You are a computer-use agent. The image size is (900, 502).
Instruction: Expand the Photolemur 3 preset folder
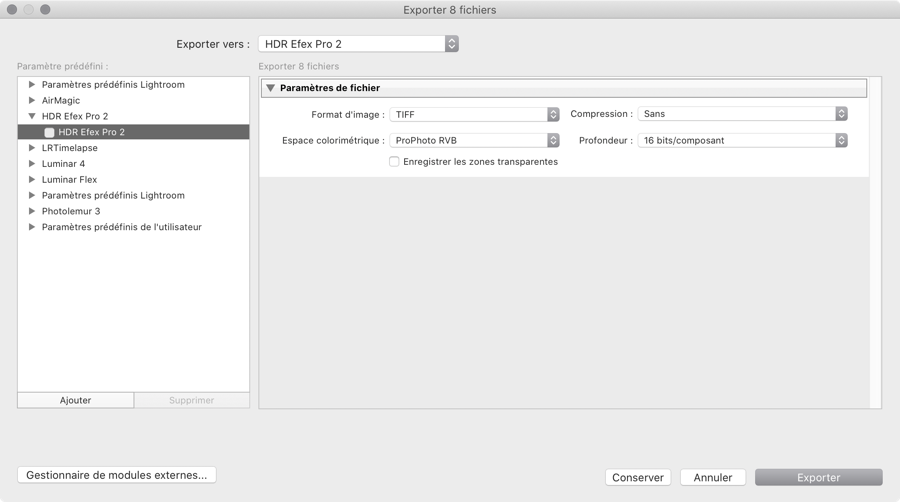pyautogui.click(x=32, y=211)
